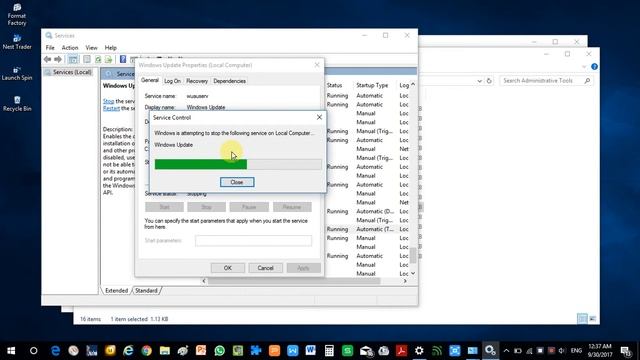This screenshot has width=640, height=360.
Task: Click Close in the Service Control dialog
Action: [x=237, y=182]
